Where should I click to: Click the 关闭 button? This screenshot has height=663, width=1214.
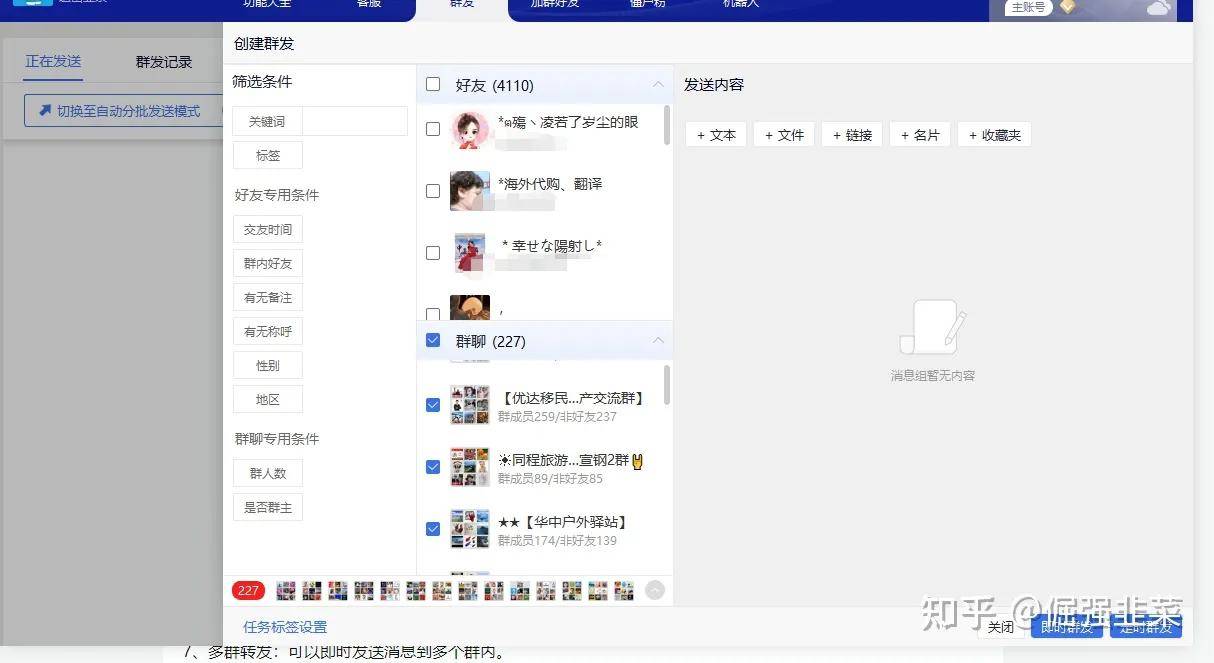[x=1000, y=627]
